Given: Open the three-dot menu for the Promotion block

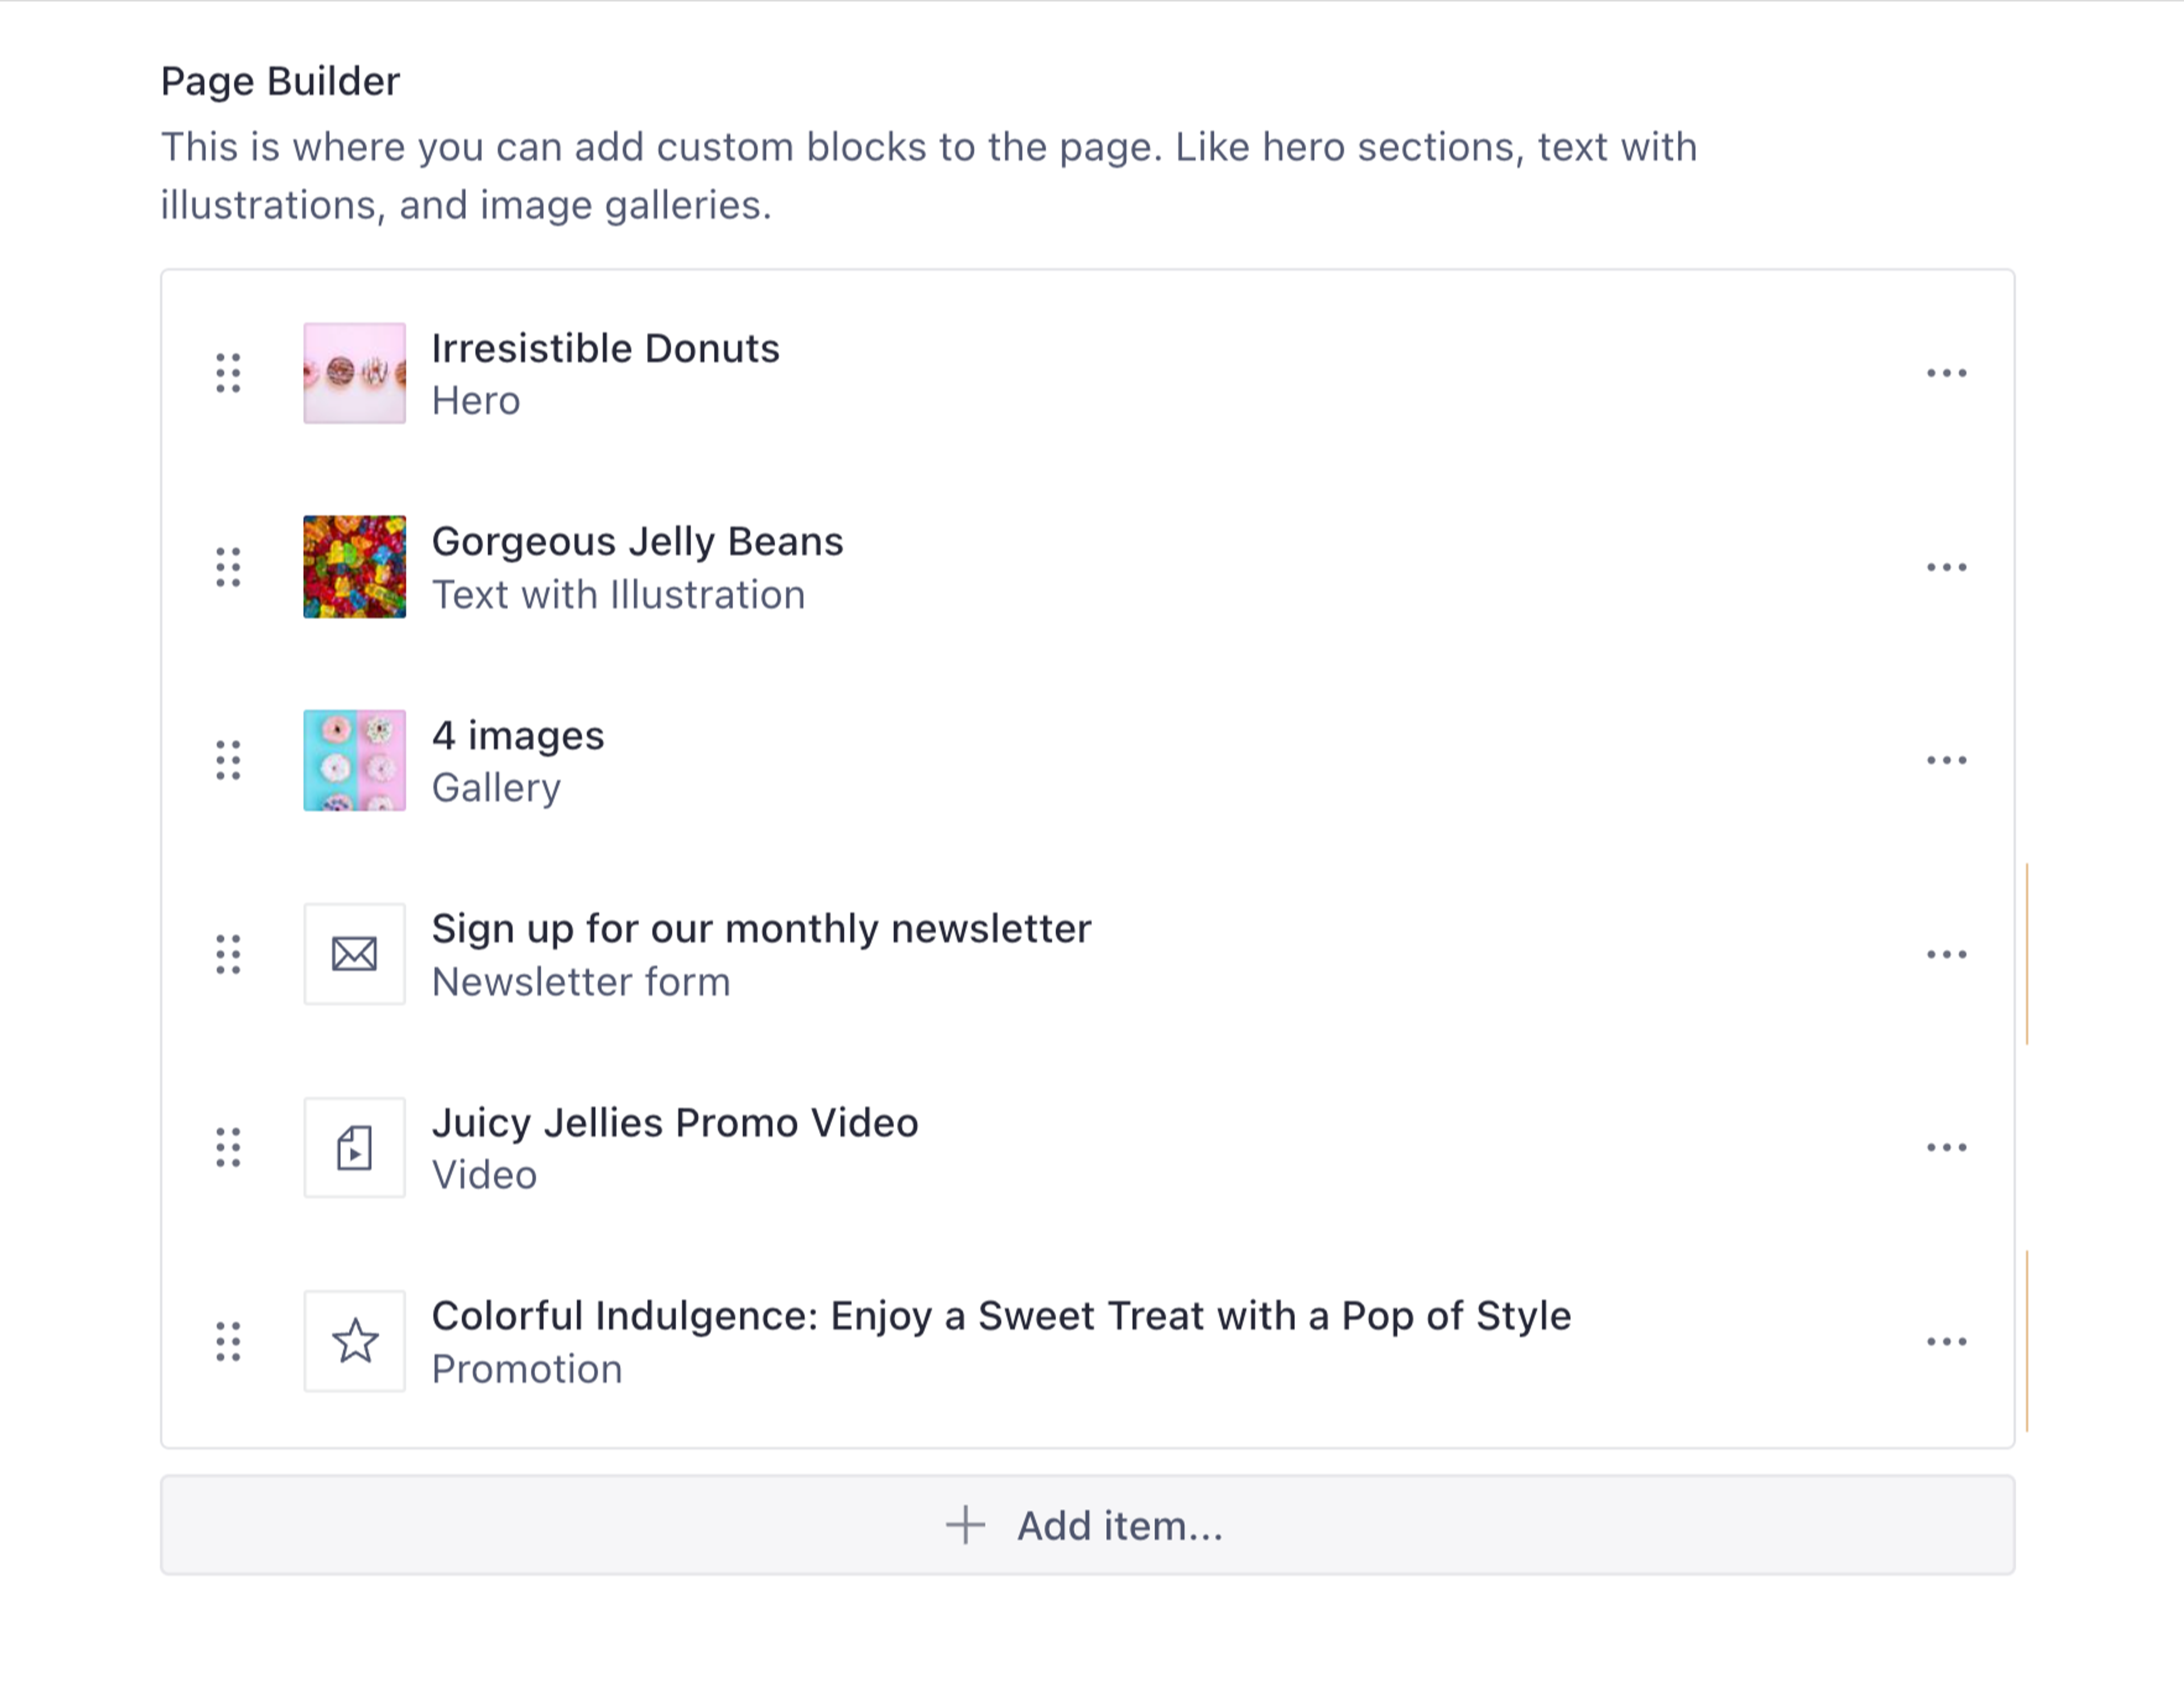Looking at the screenshot, I should (x=1946, y=1341).
